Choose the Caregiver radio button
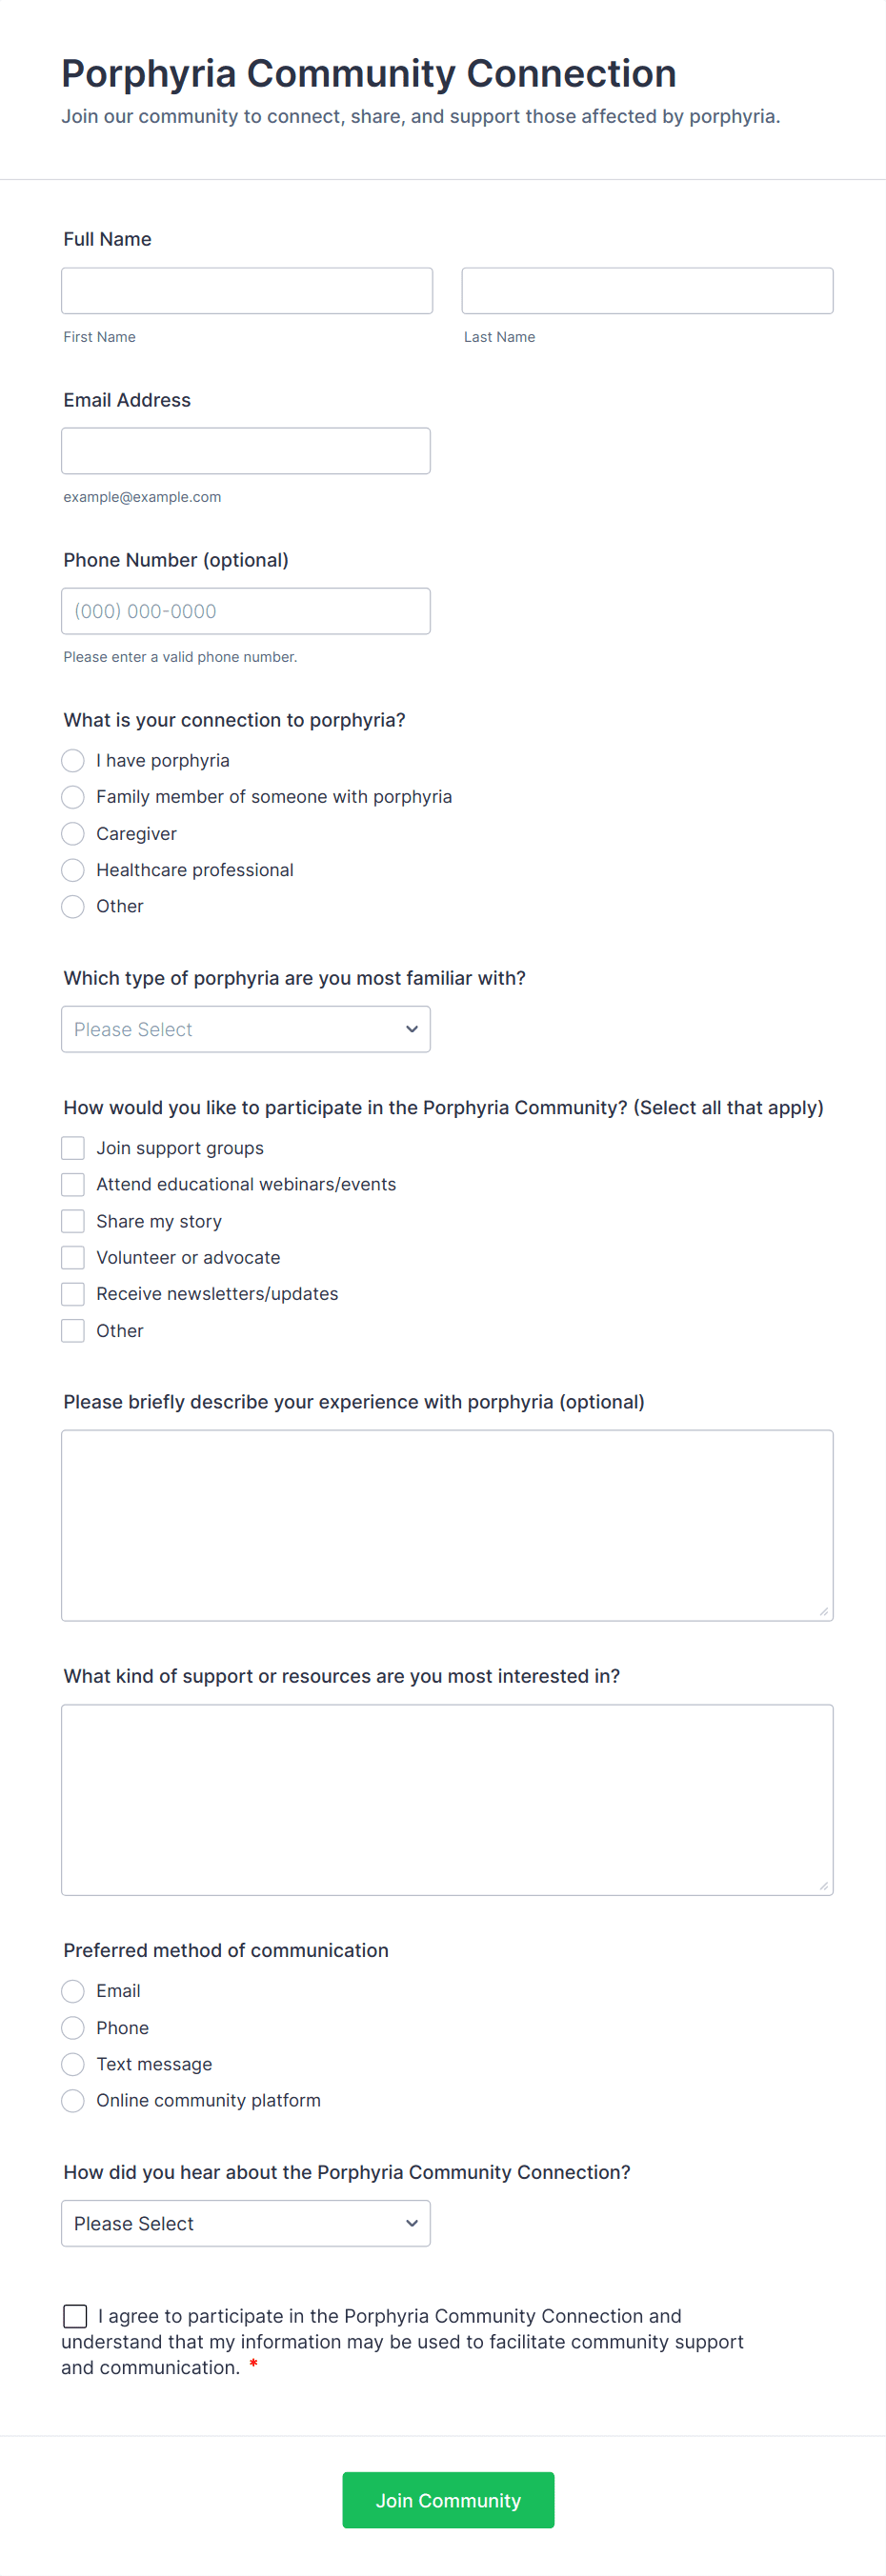 (x=73, y=834)
